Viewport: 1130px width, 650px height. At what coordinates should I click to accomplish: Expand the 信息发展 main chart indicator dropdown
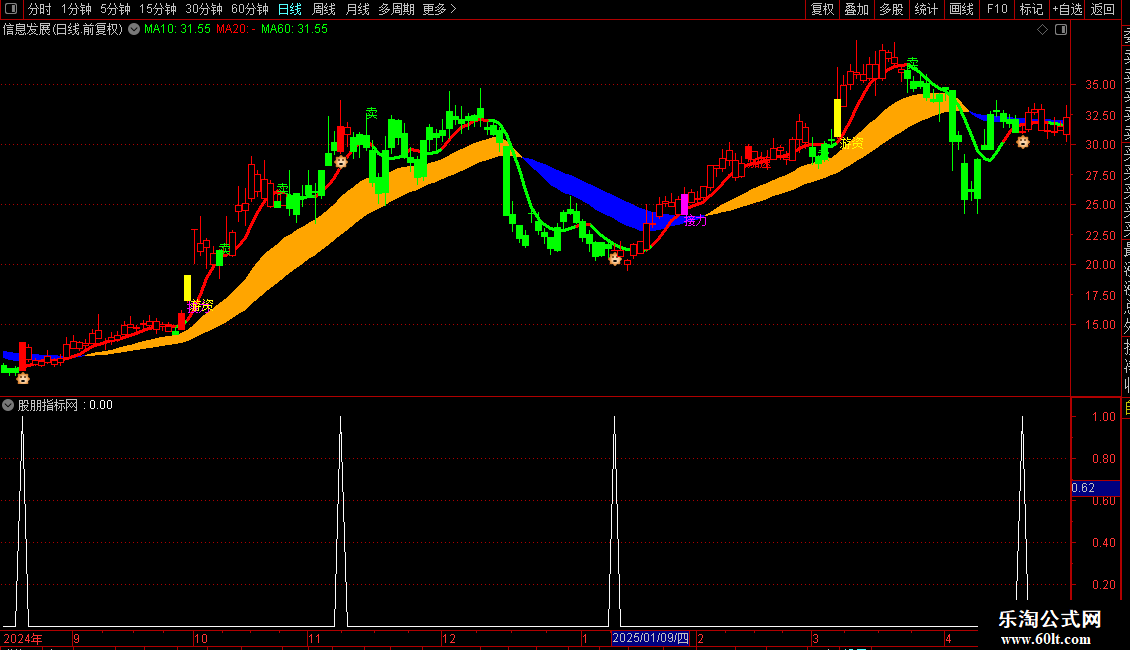(134, 30)
